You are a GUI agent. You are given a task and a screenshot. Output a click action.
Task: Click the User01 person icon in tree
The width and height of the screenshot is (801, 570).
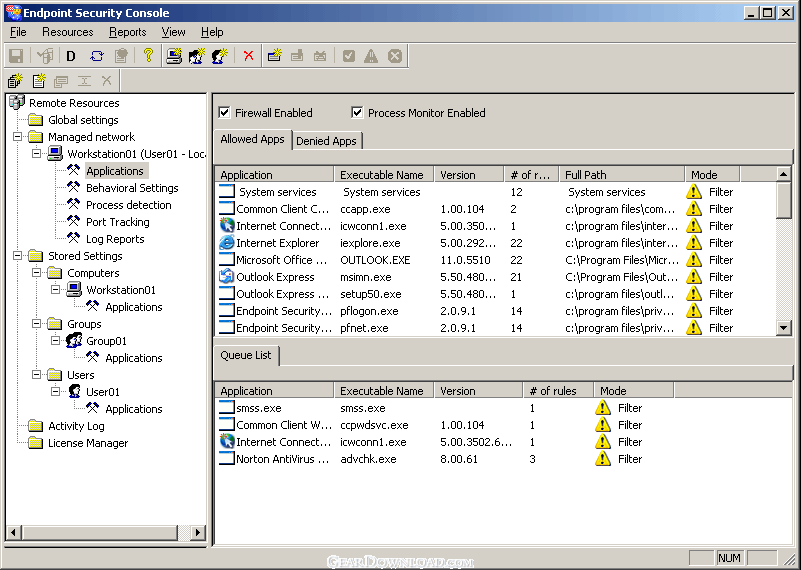point(74,391)
